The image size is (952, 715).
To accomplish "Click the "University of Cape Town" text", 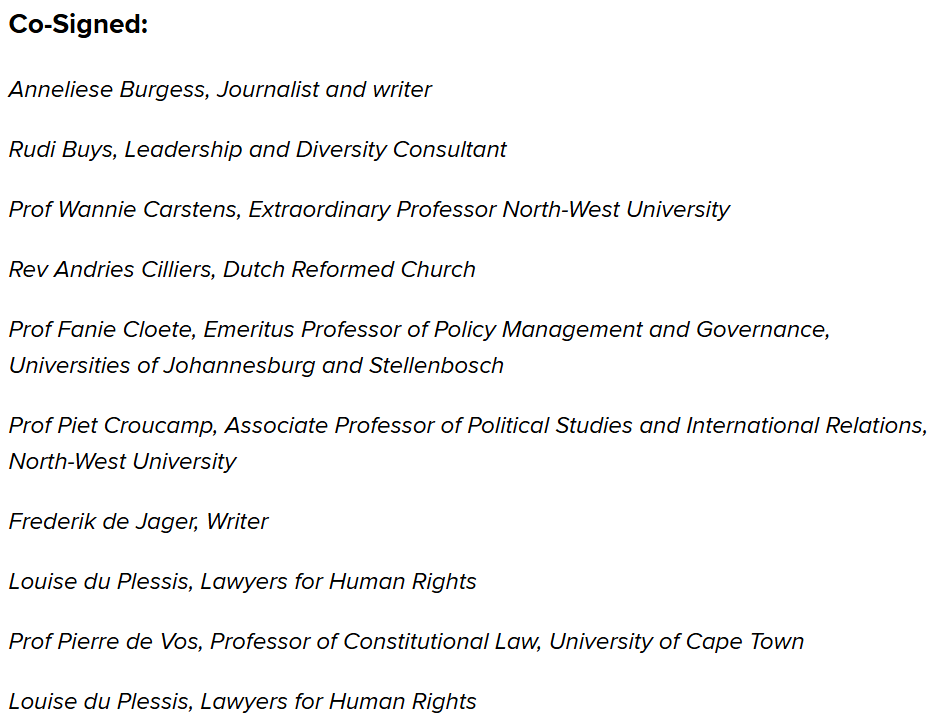I will click(x=676, y=641).
